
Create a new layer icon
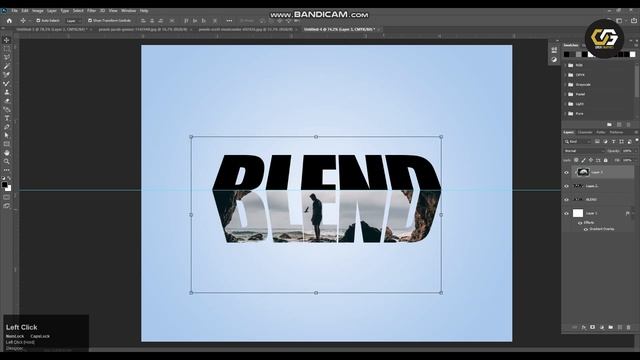(620, 327)
